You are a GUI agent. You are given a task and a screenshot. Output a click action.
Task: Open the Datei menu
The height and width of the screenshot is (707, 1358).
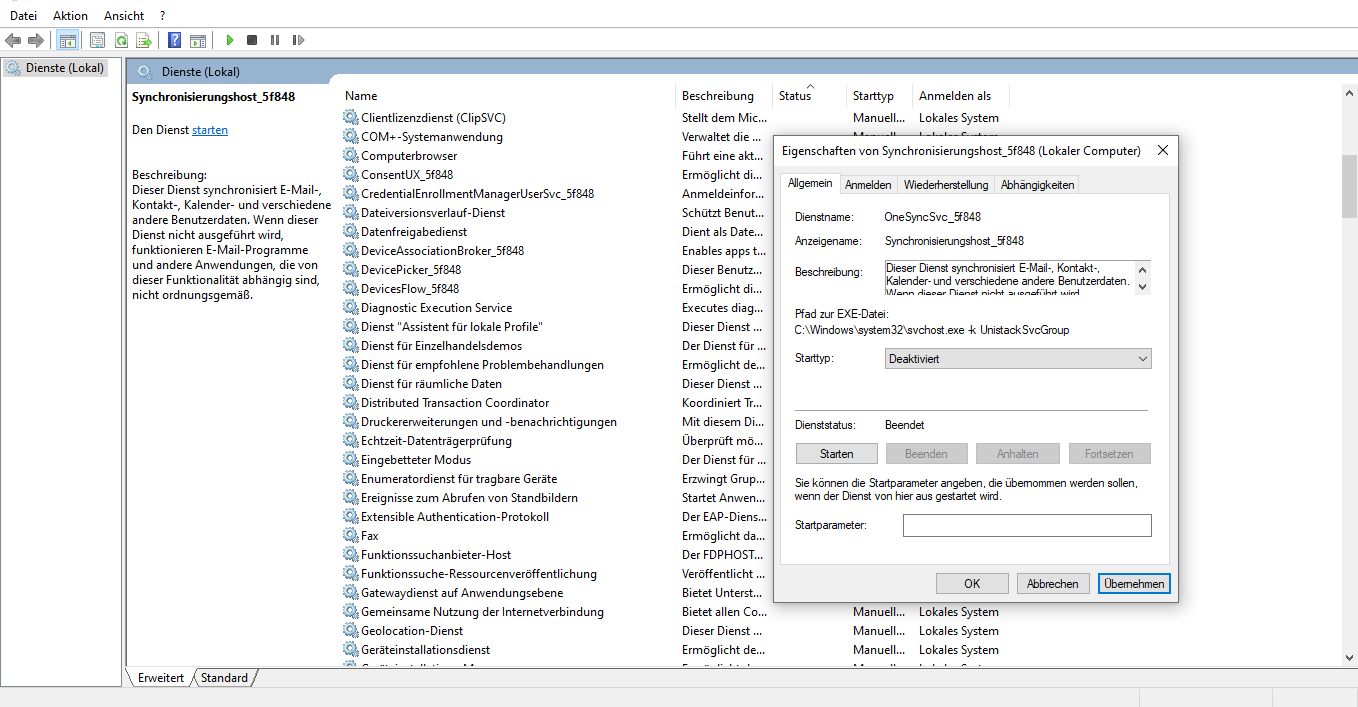click(23, 16)
